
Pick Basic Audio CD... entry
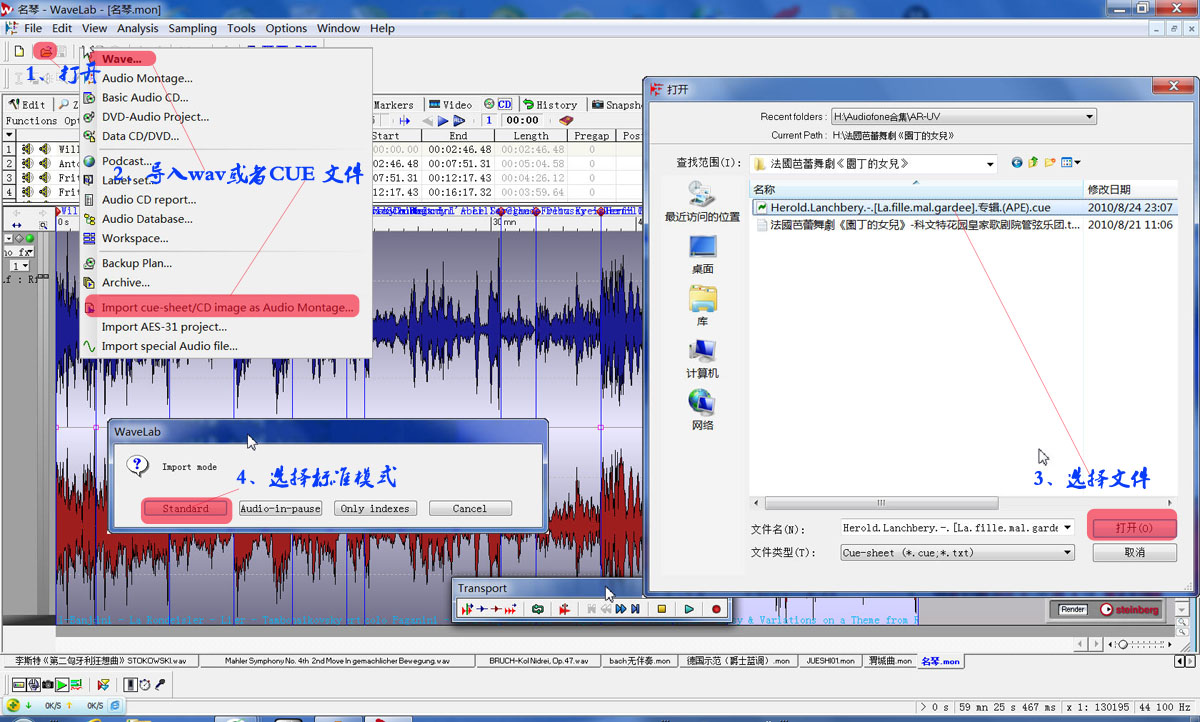145,98
